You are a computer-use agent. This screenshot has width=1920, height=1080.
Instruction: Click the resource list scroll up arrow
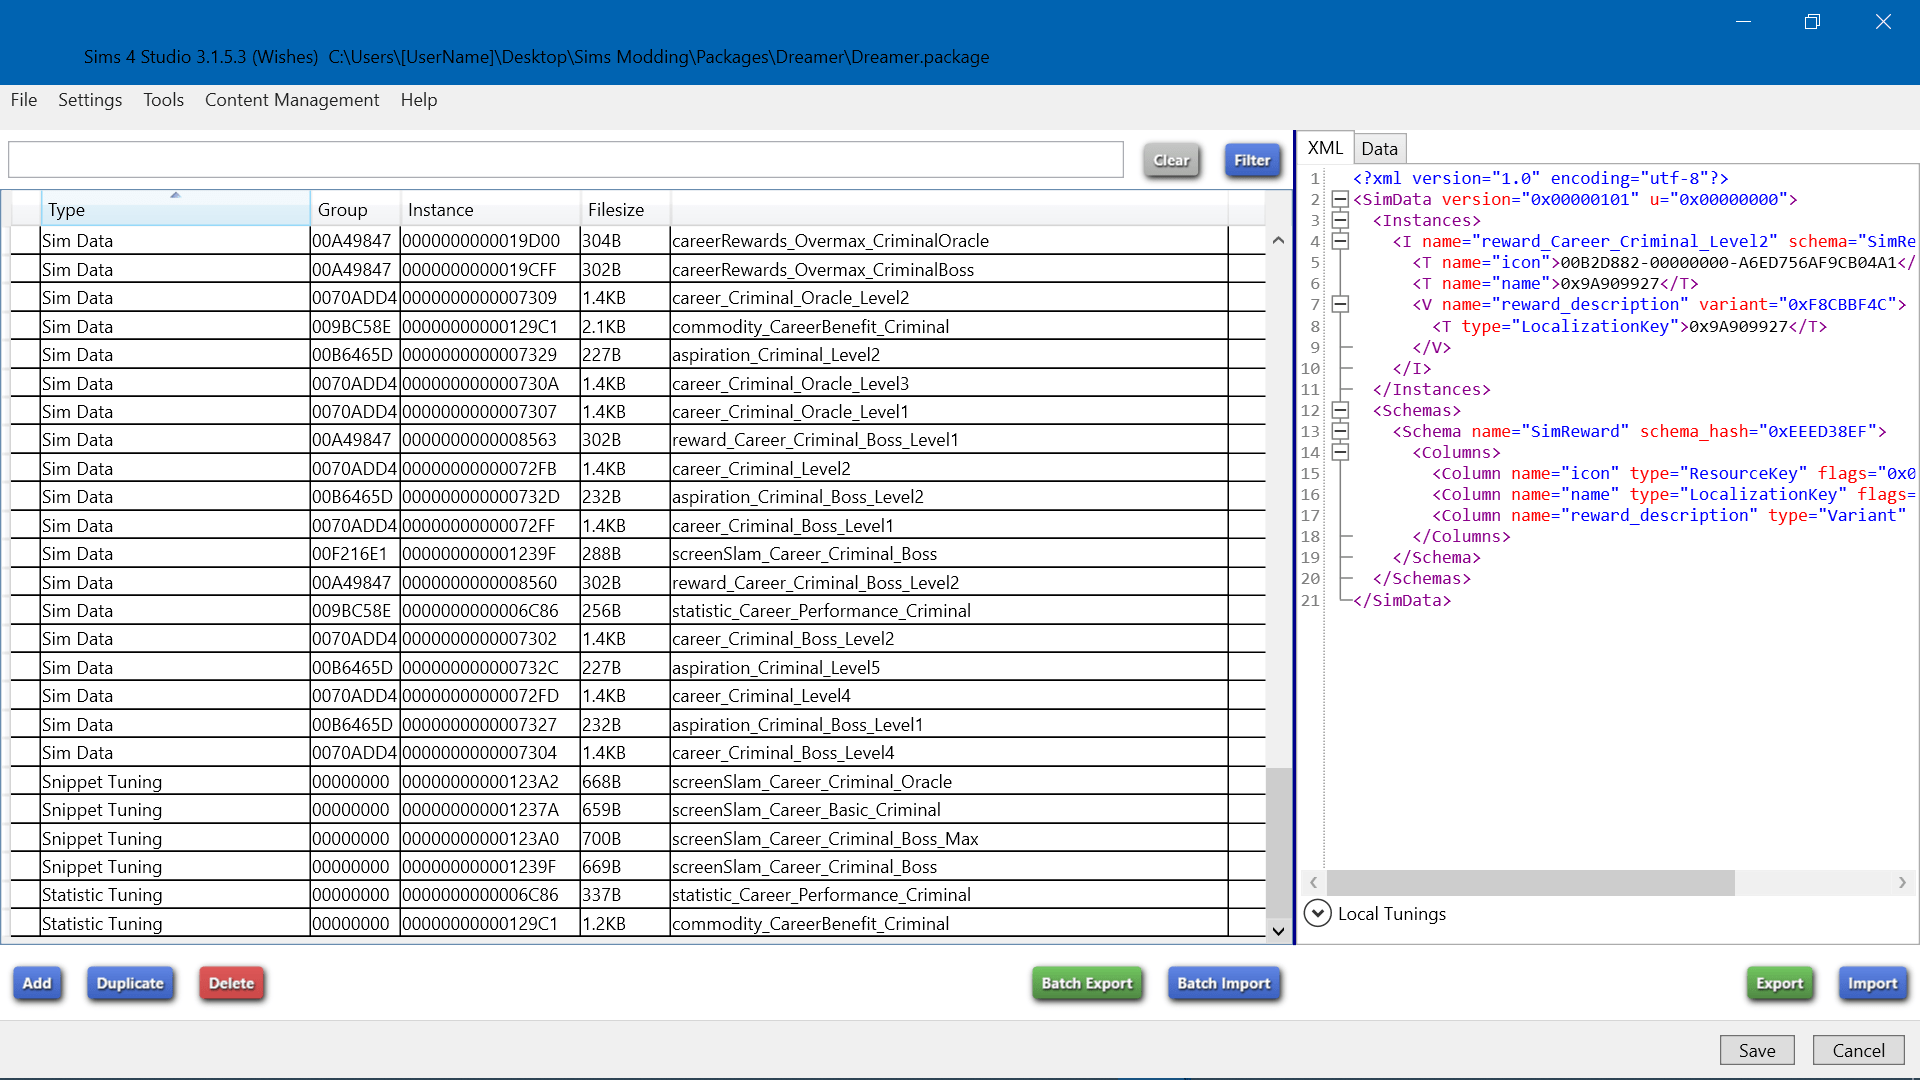coord(1278,240)
